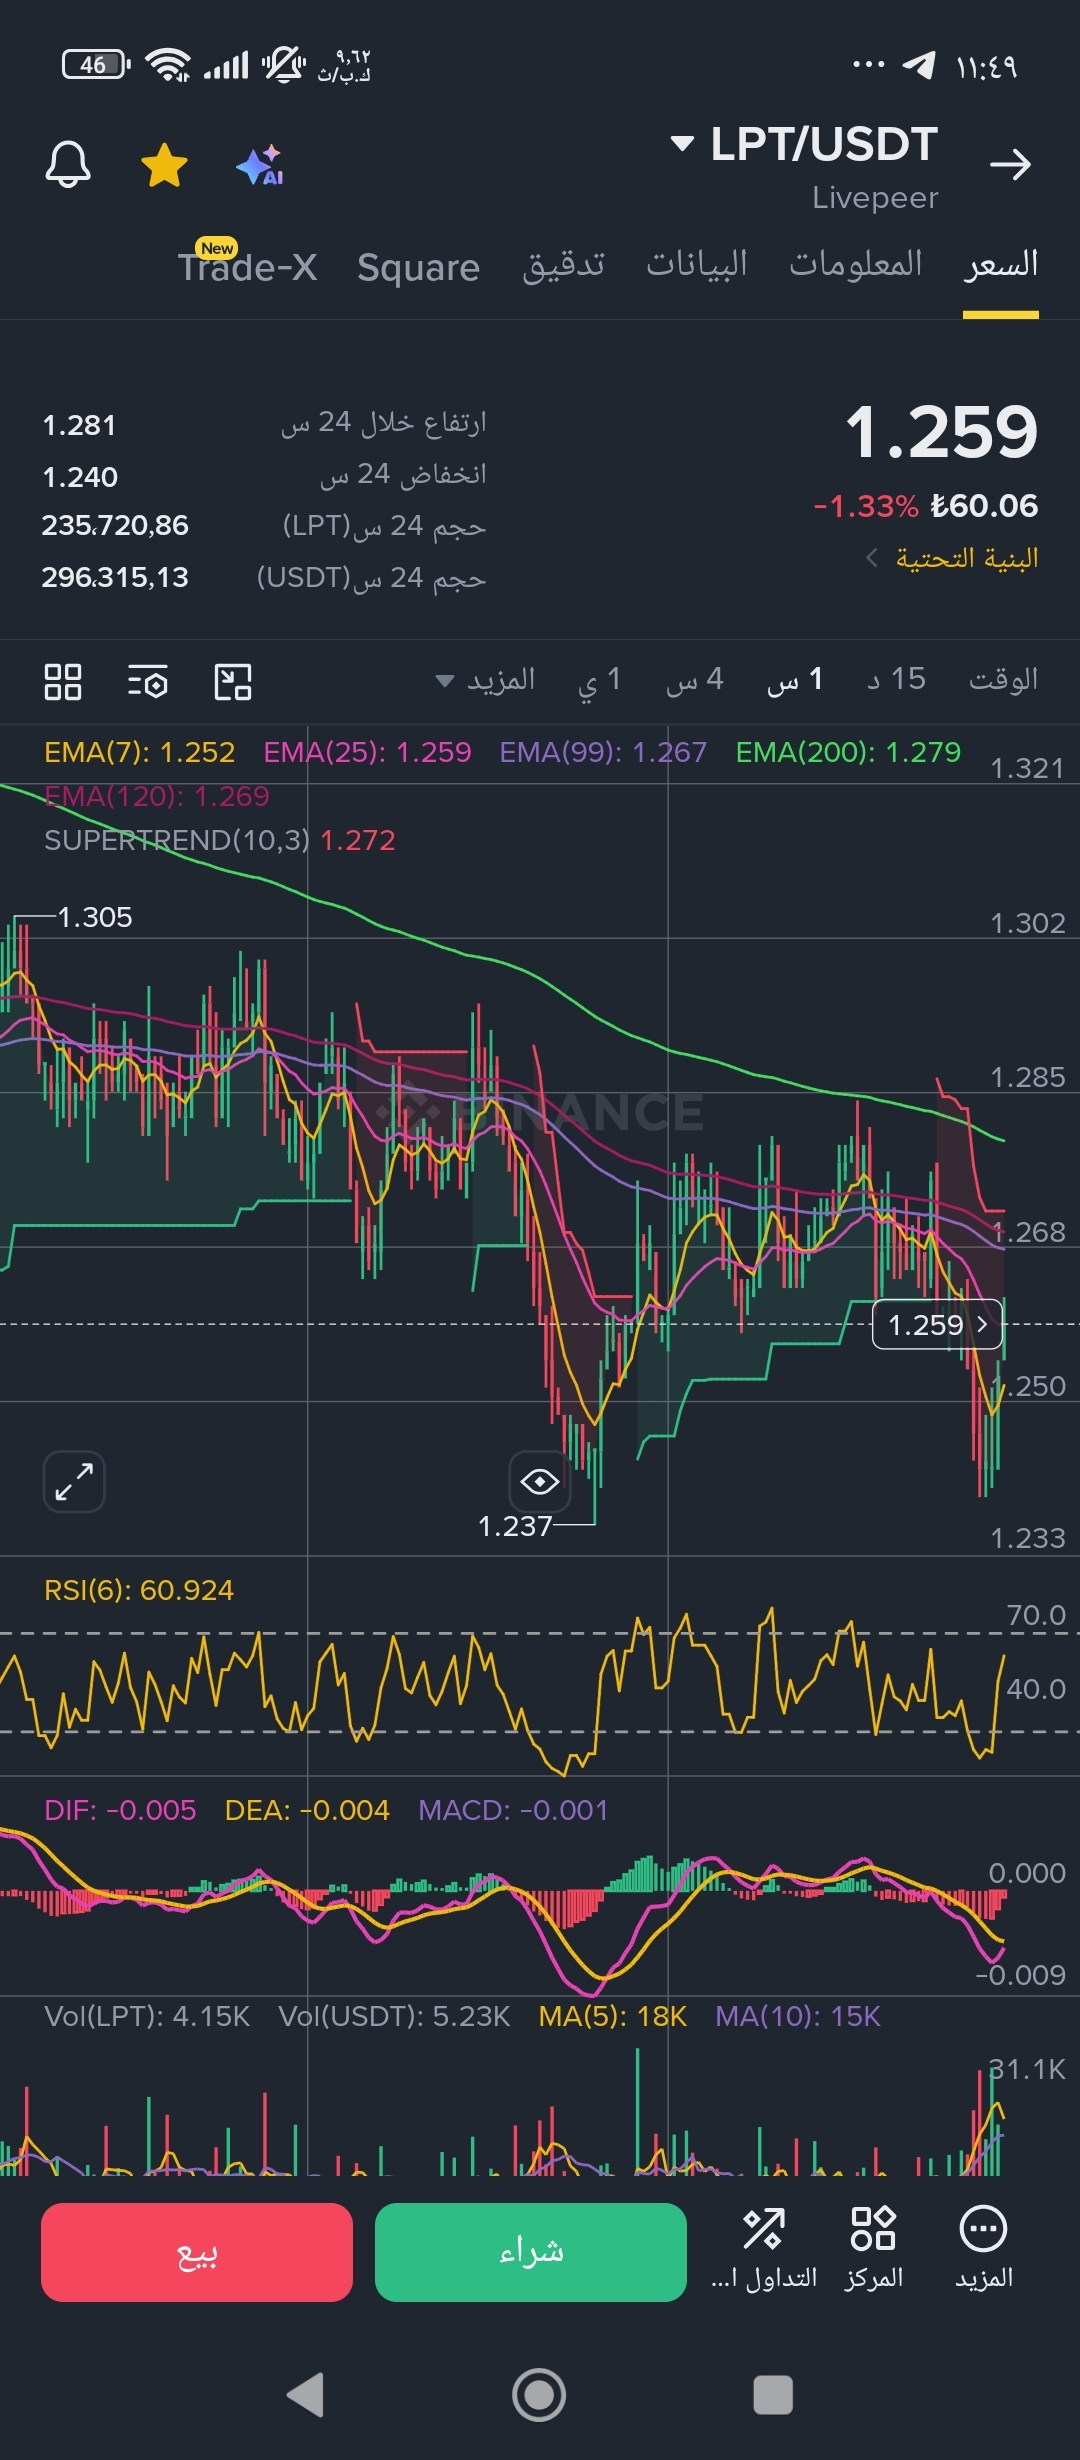The image size is (1080, 2460).
Task: Tap the MA(10): 15K volume label
Action: (x=798, y=2016)
